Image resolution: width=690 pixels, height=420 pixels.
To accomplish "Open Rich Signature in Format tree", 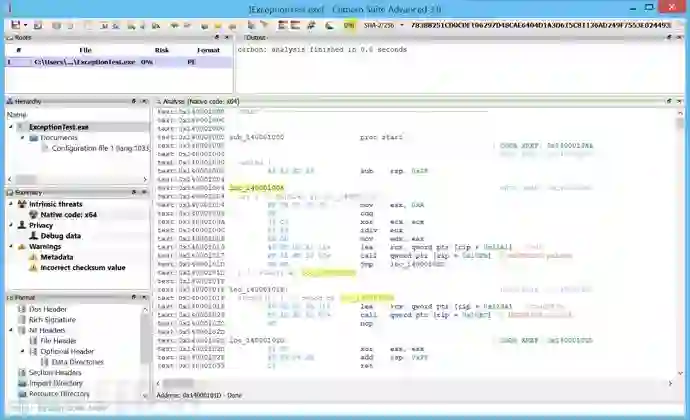I will pos(52,320).
